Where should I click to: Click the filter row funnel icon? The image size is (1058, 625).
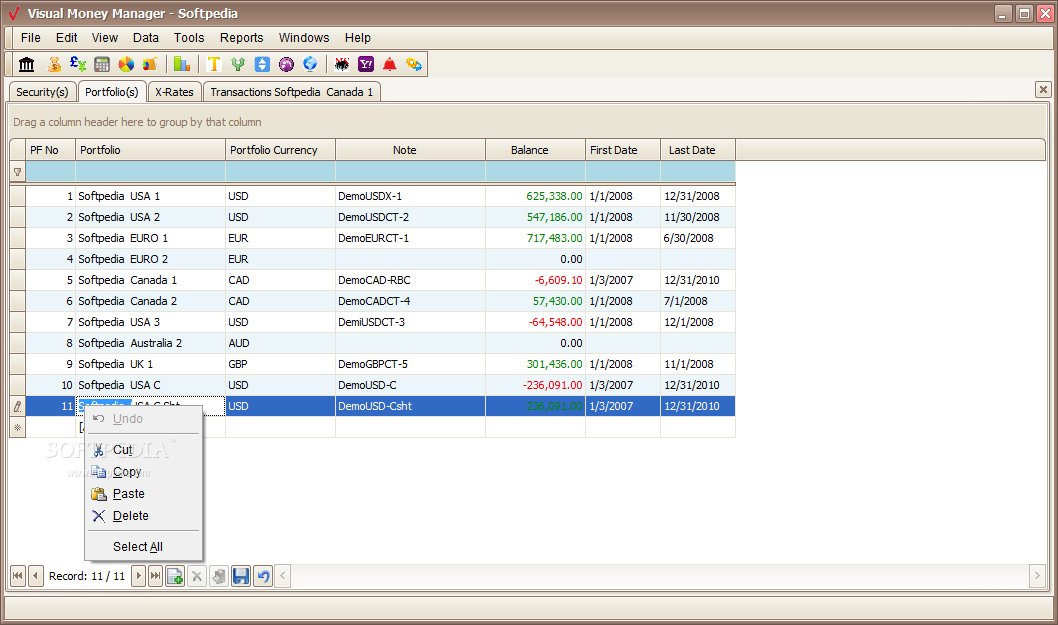18,172
